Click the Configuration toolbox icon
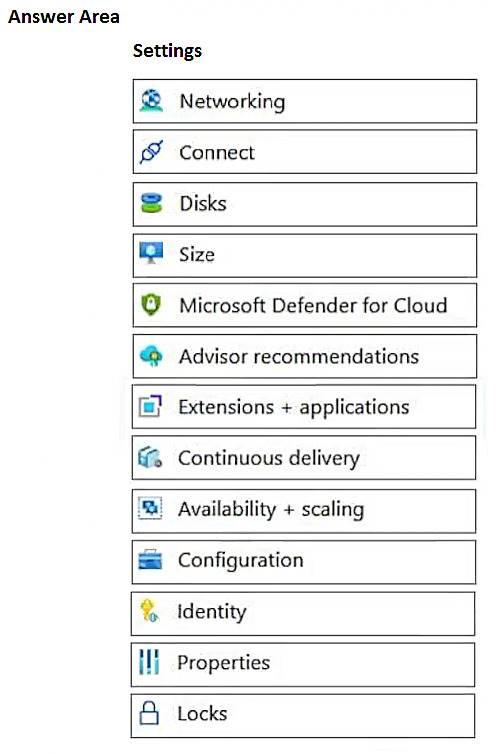502x754 pixels. tap(150, 559)
